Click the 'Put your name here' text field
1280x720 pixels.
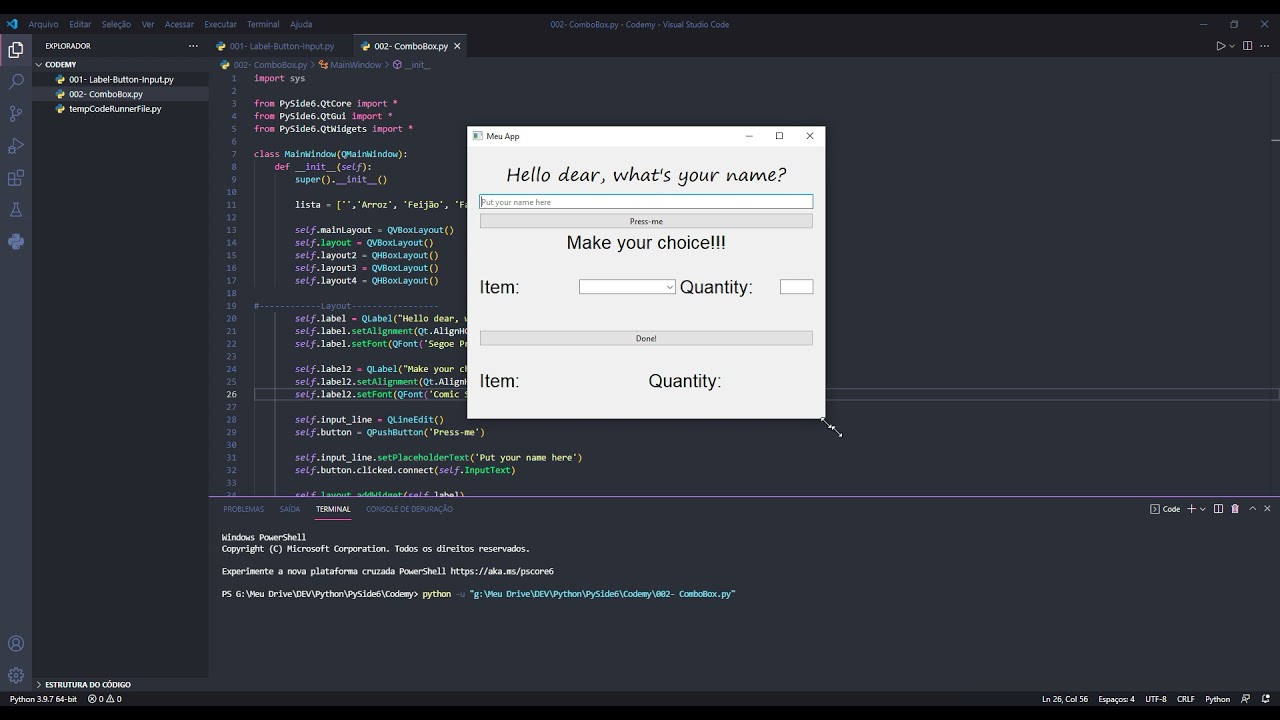pos(646,202)
